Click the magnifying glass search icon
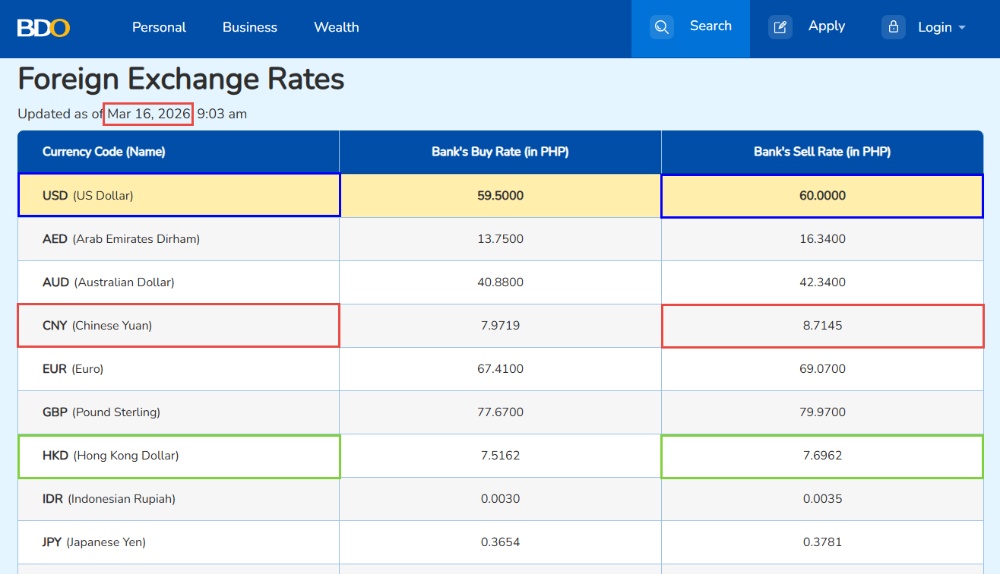The height and width of the screenshot is (574, 1000). click(661, 27)
